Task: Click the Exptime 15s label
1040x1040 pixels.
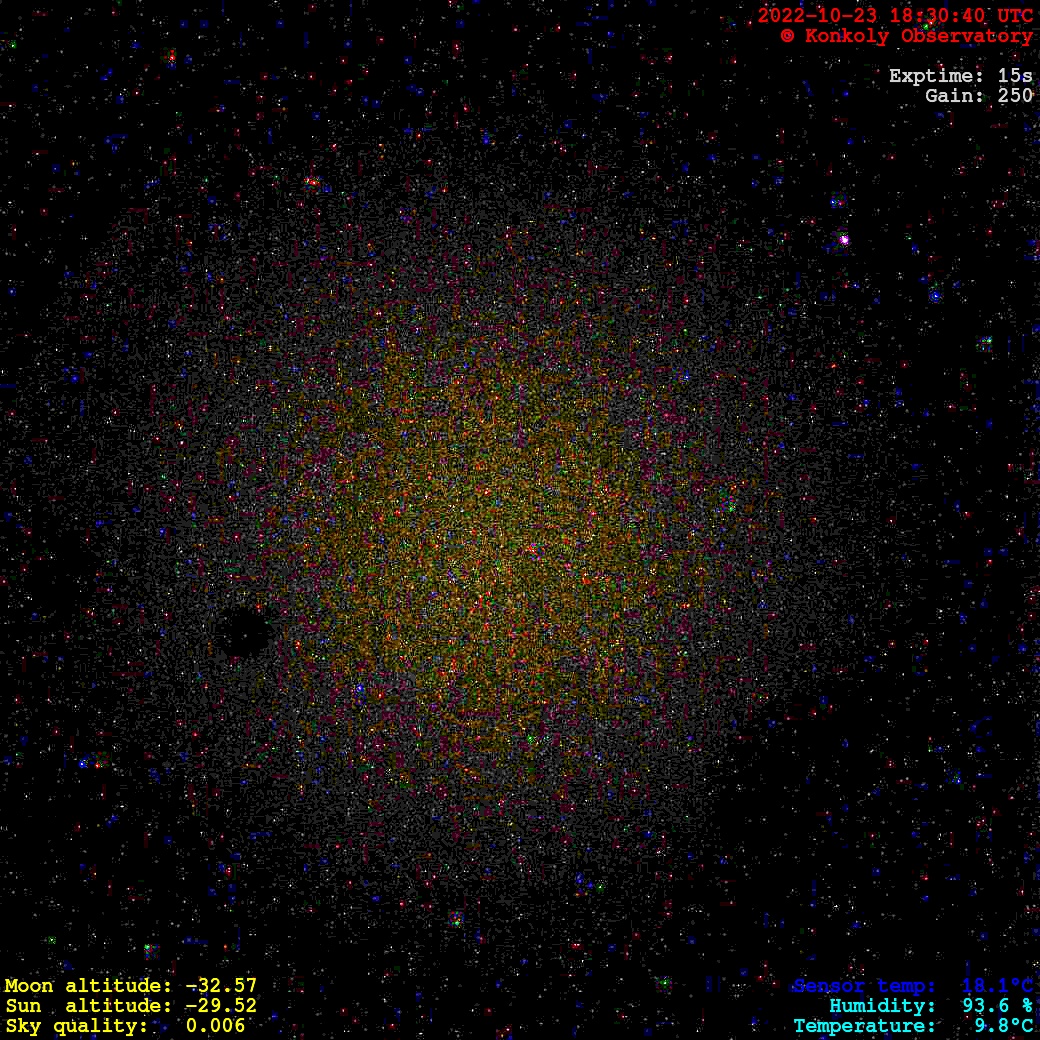Action: point(960,76)
